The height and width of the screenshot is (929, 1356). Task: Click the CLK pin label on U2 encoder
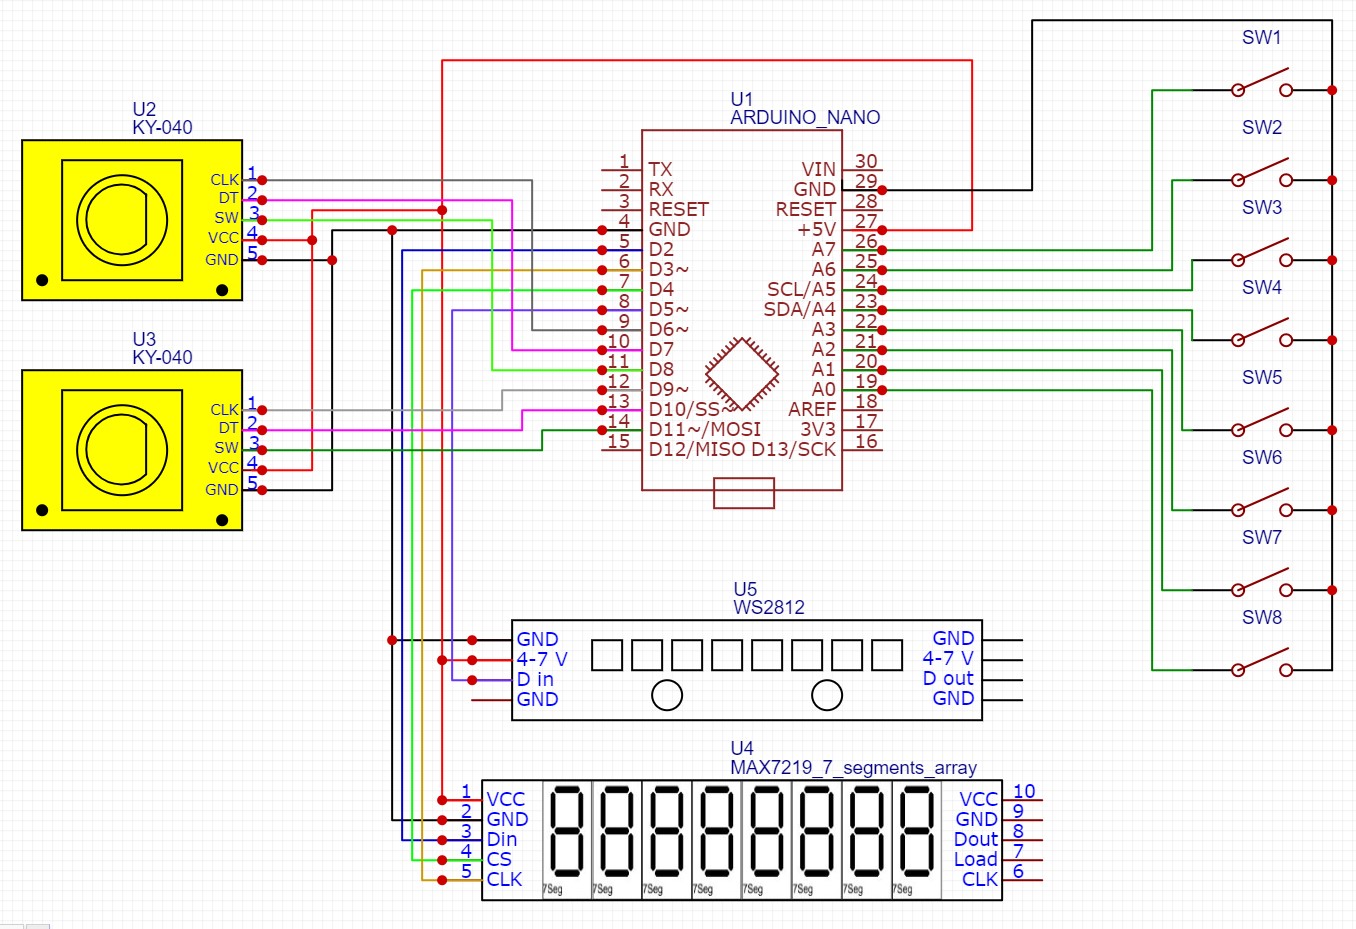225,180
